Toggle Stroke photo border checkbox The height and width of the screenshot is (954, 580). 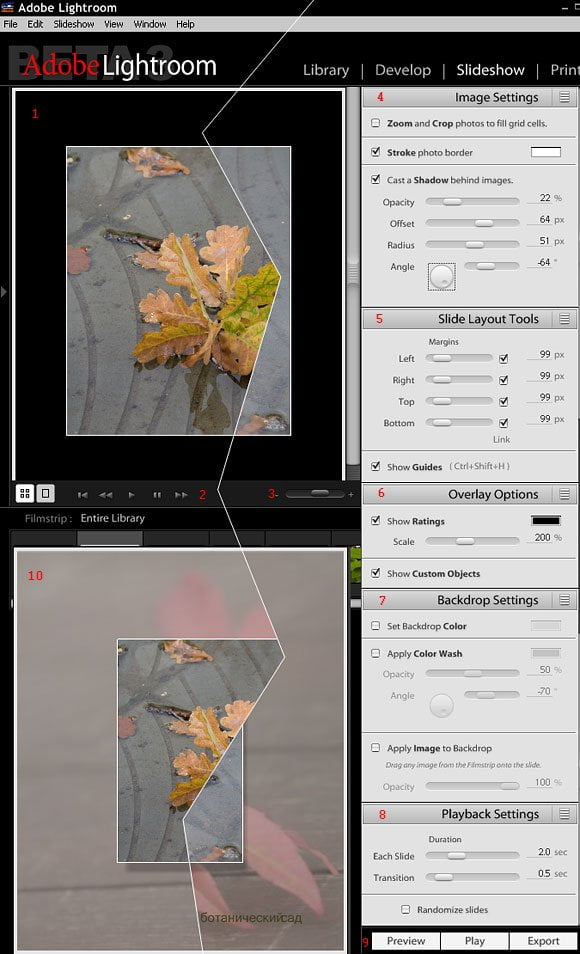(376, 151)
